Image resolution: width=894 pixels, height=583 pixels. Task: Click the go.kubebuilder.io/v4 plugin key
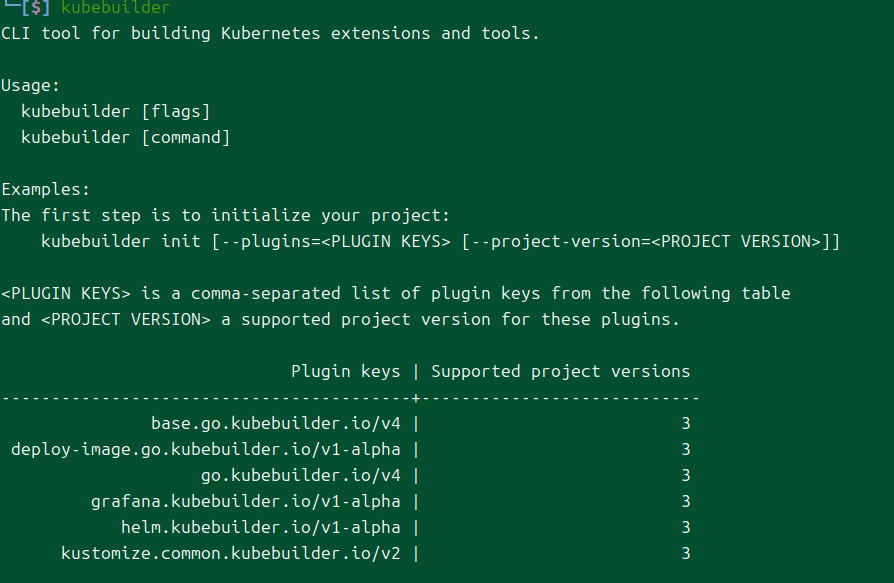300,475
